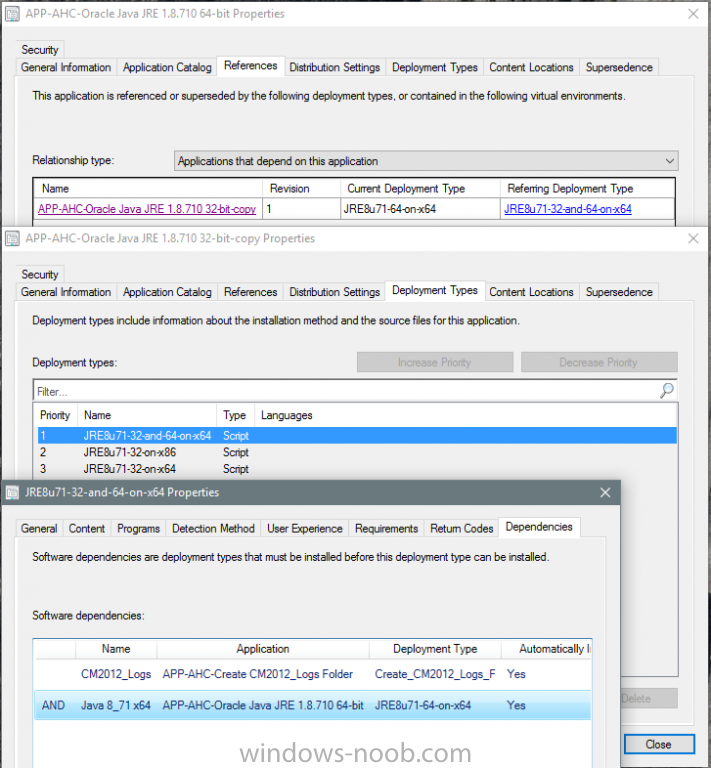
Task: Click the Increase Priority button
Action: 435,362
